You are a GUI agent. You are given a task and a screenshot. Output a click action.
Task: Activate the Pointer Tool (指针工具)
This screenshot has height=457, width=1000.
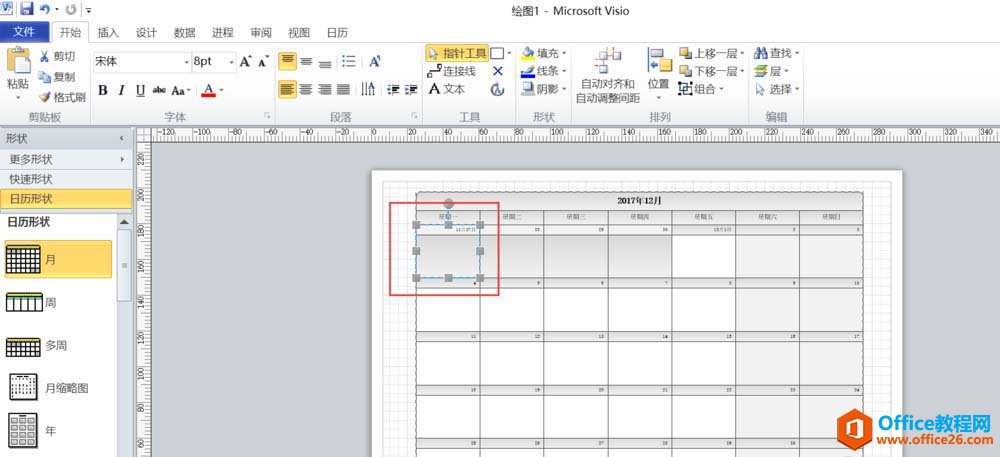point(457,53)
